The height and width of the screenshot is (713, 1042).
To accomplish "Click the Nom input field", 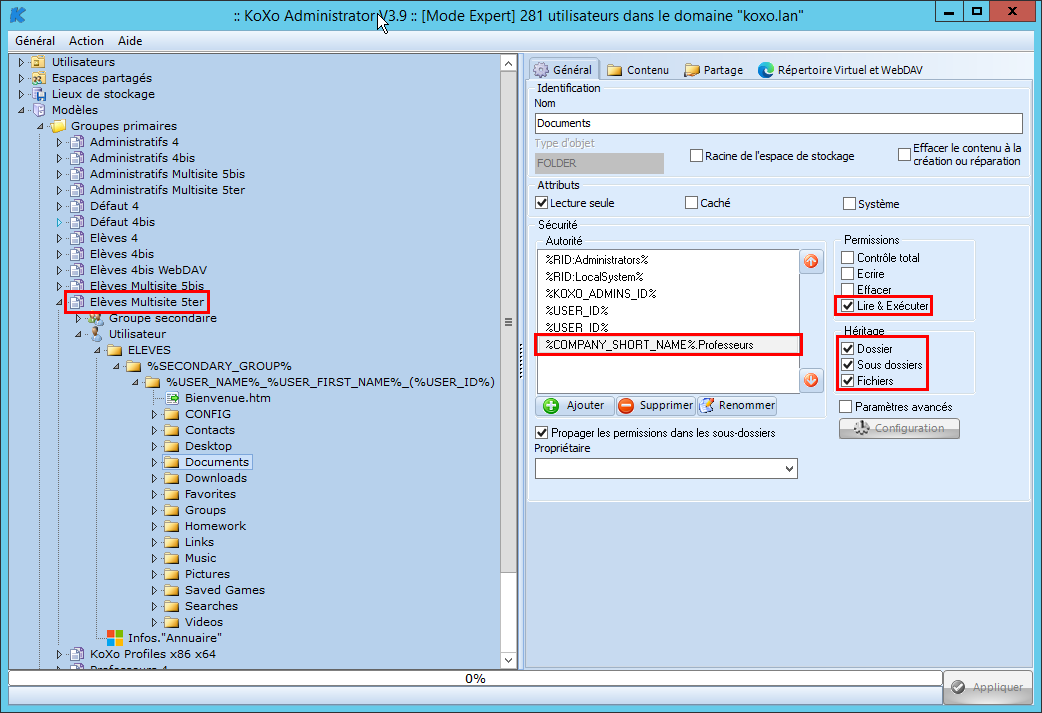I will click(x=778, y=123).
